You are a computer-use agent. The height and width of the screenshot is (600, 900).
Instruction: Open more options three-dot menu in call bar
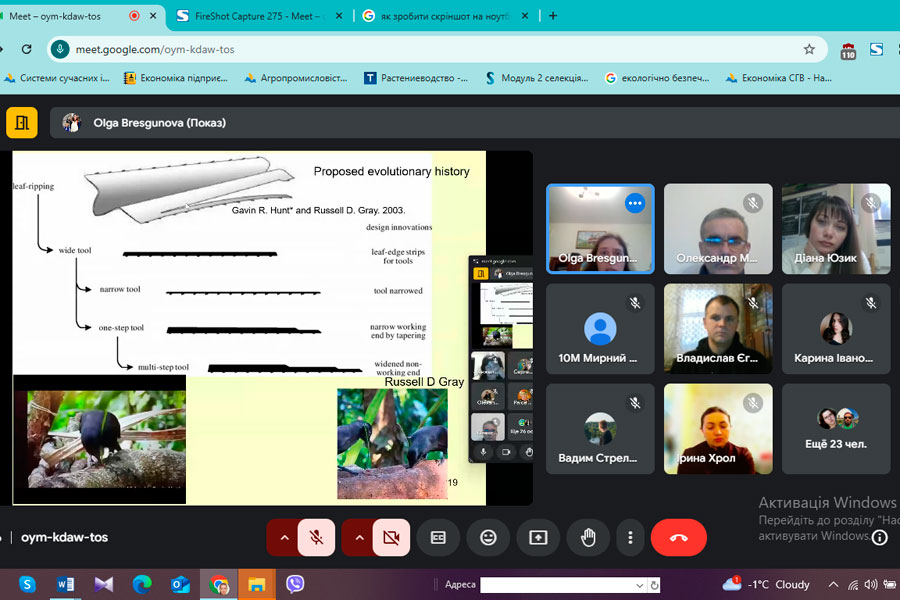click(630, 538)
